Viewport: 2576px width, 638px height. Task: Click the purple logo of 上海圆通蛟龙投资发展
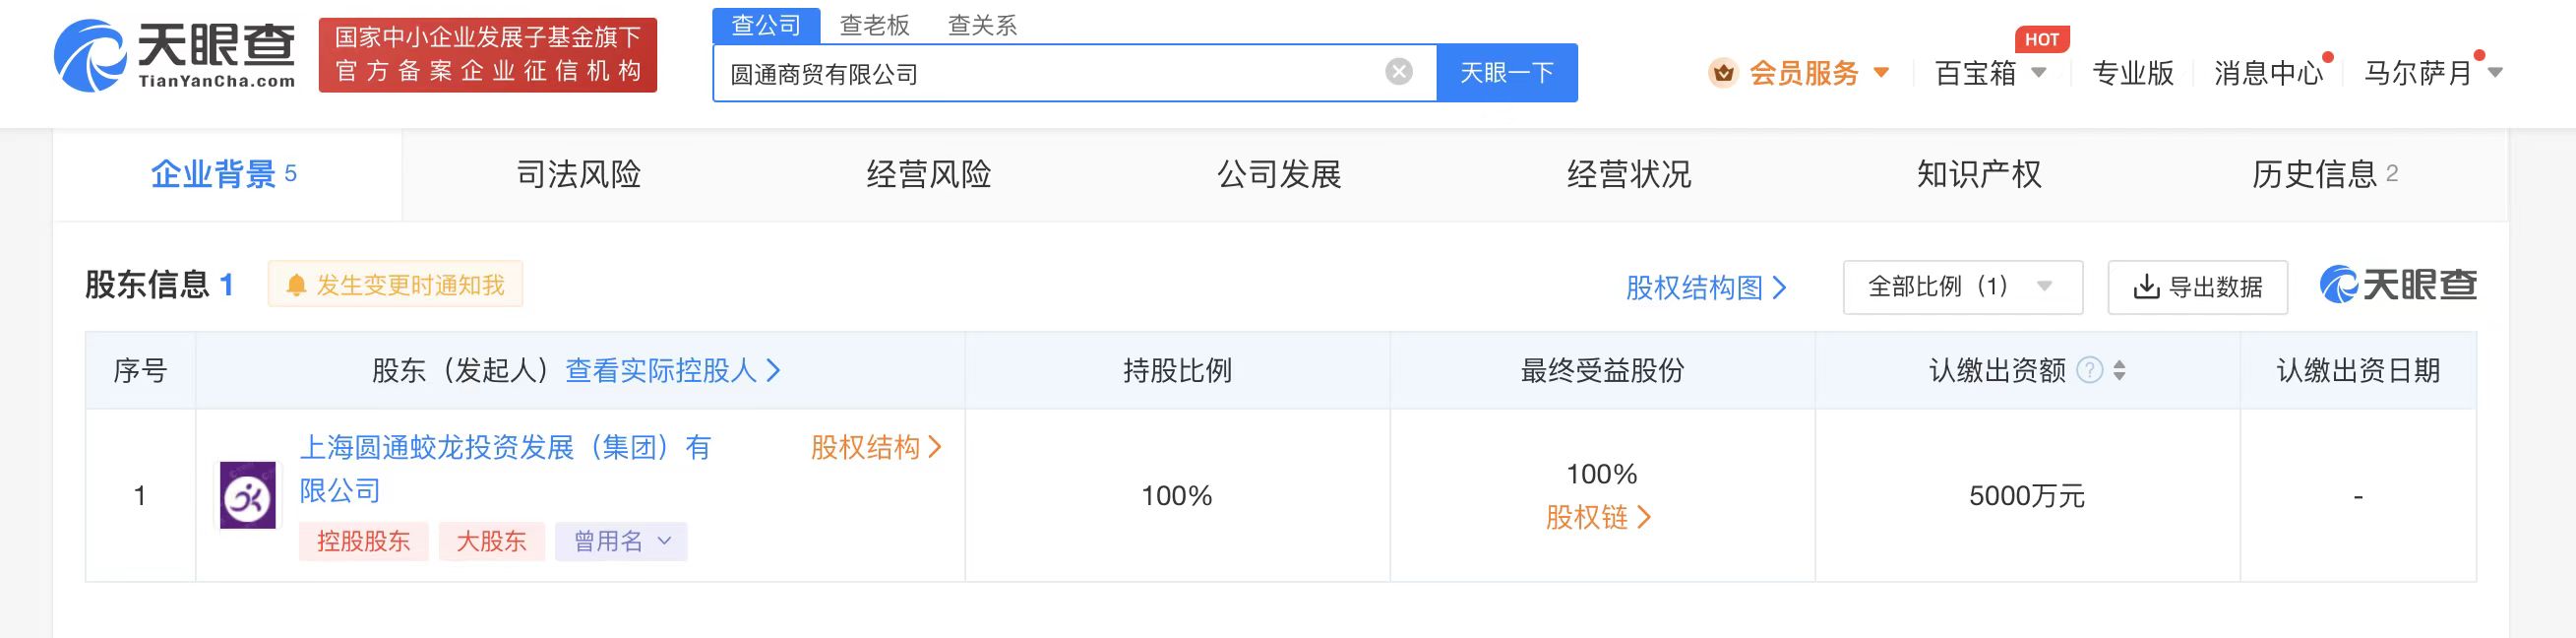pyautogui.click(x=248, y=495)
